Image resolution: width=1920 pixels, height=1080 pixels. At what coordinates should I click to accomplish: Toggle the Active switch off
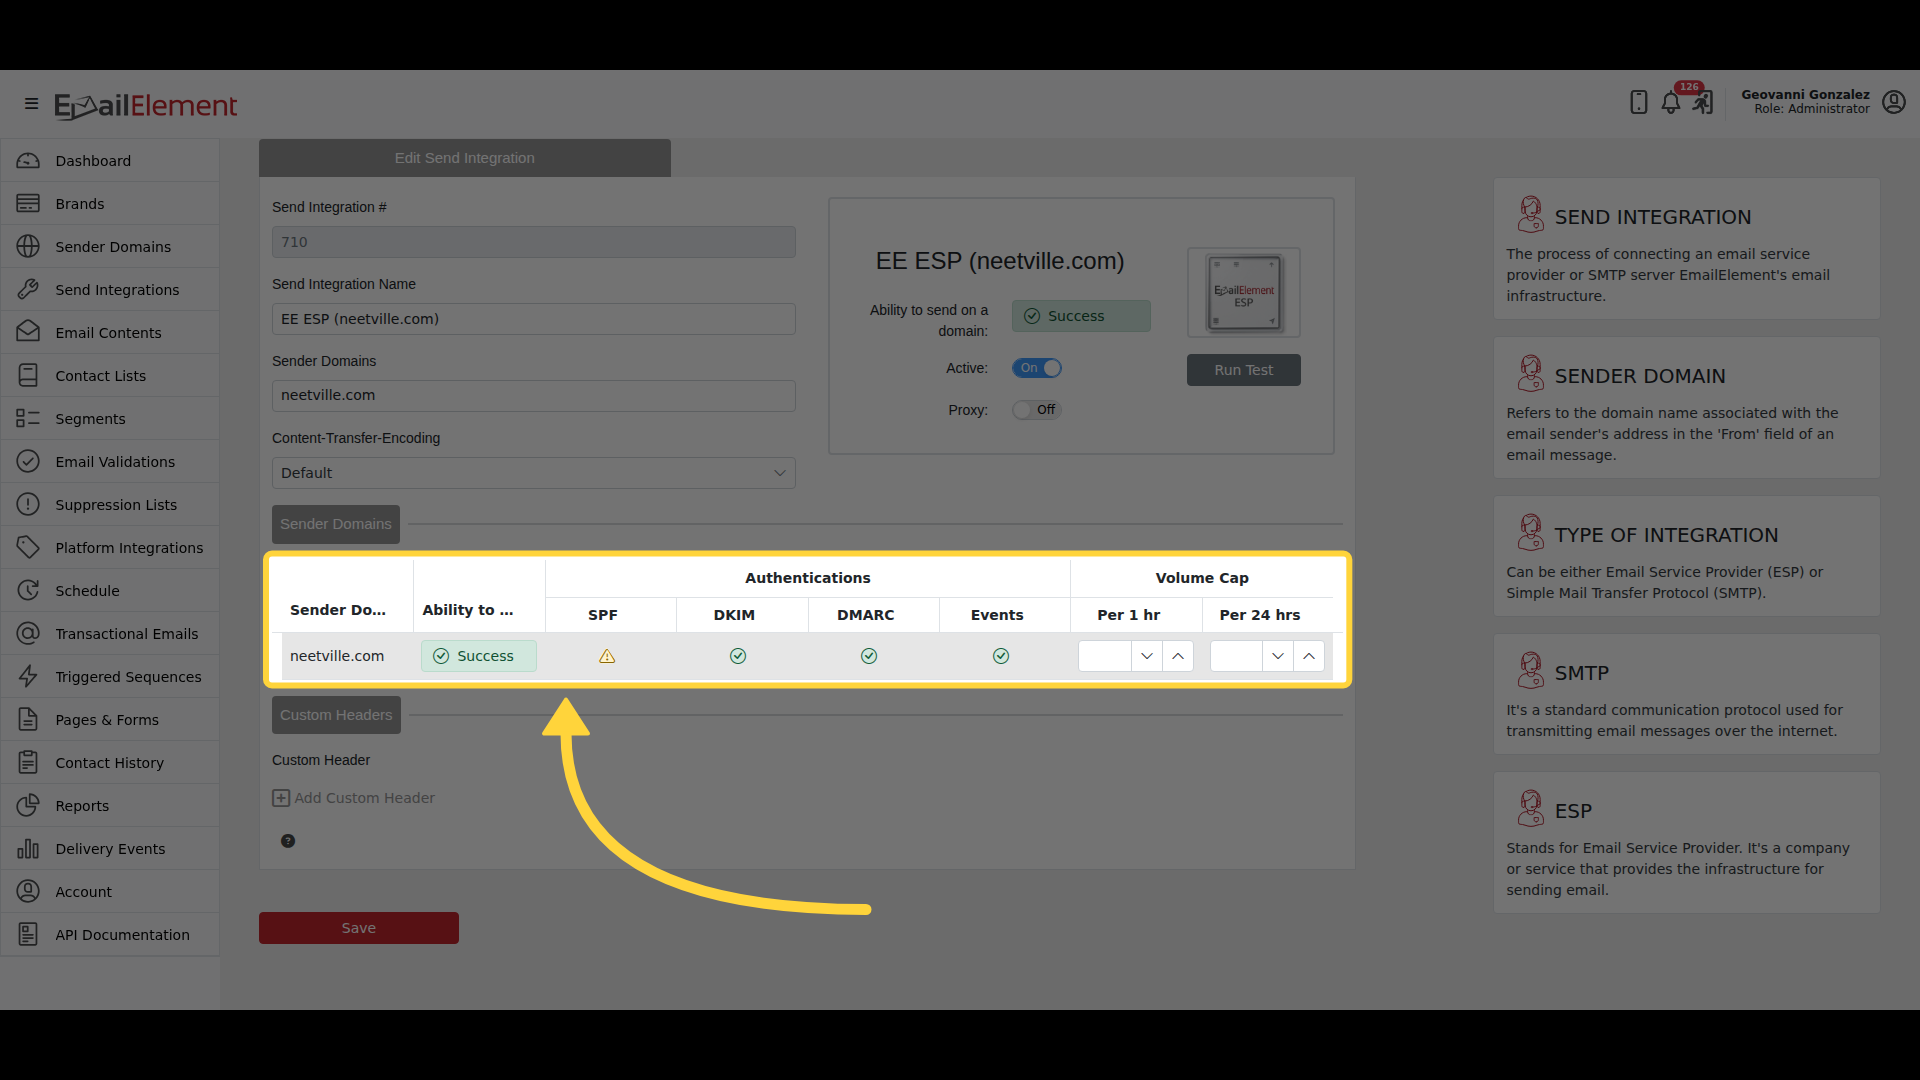(x=1037, y=368)
